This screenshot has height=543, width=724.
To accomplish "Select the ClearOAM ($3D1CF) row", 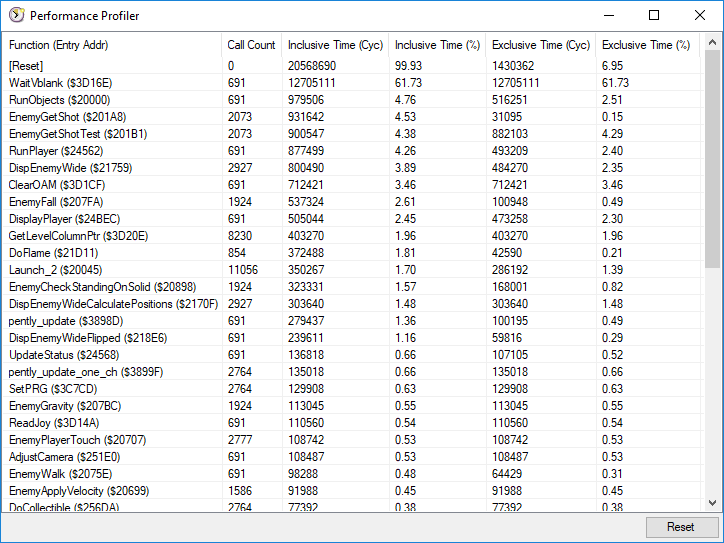I will 353,185.
